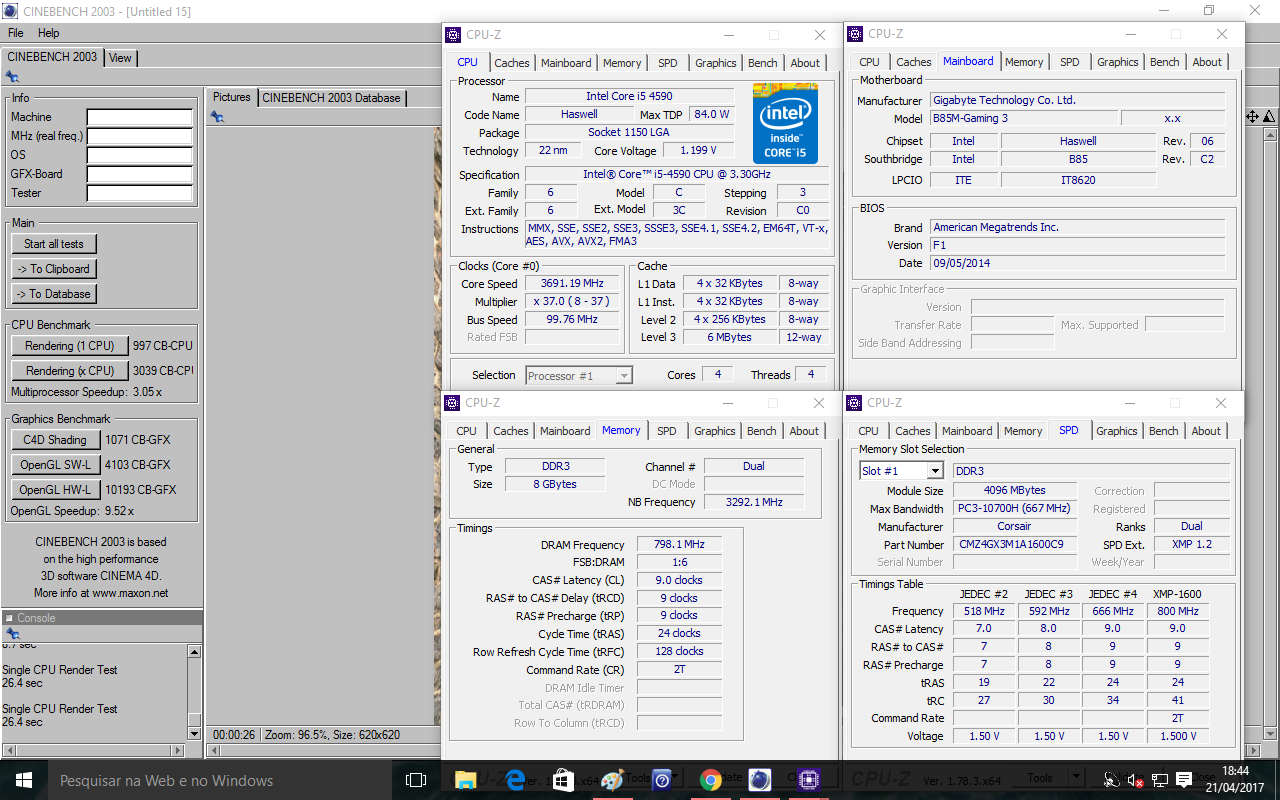The image size is (1280, 800).
Task: Open the Windows Store taskbar icon
Action: pyautogui.click(x=563, y=780)
